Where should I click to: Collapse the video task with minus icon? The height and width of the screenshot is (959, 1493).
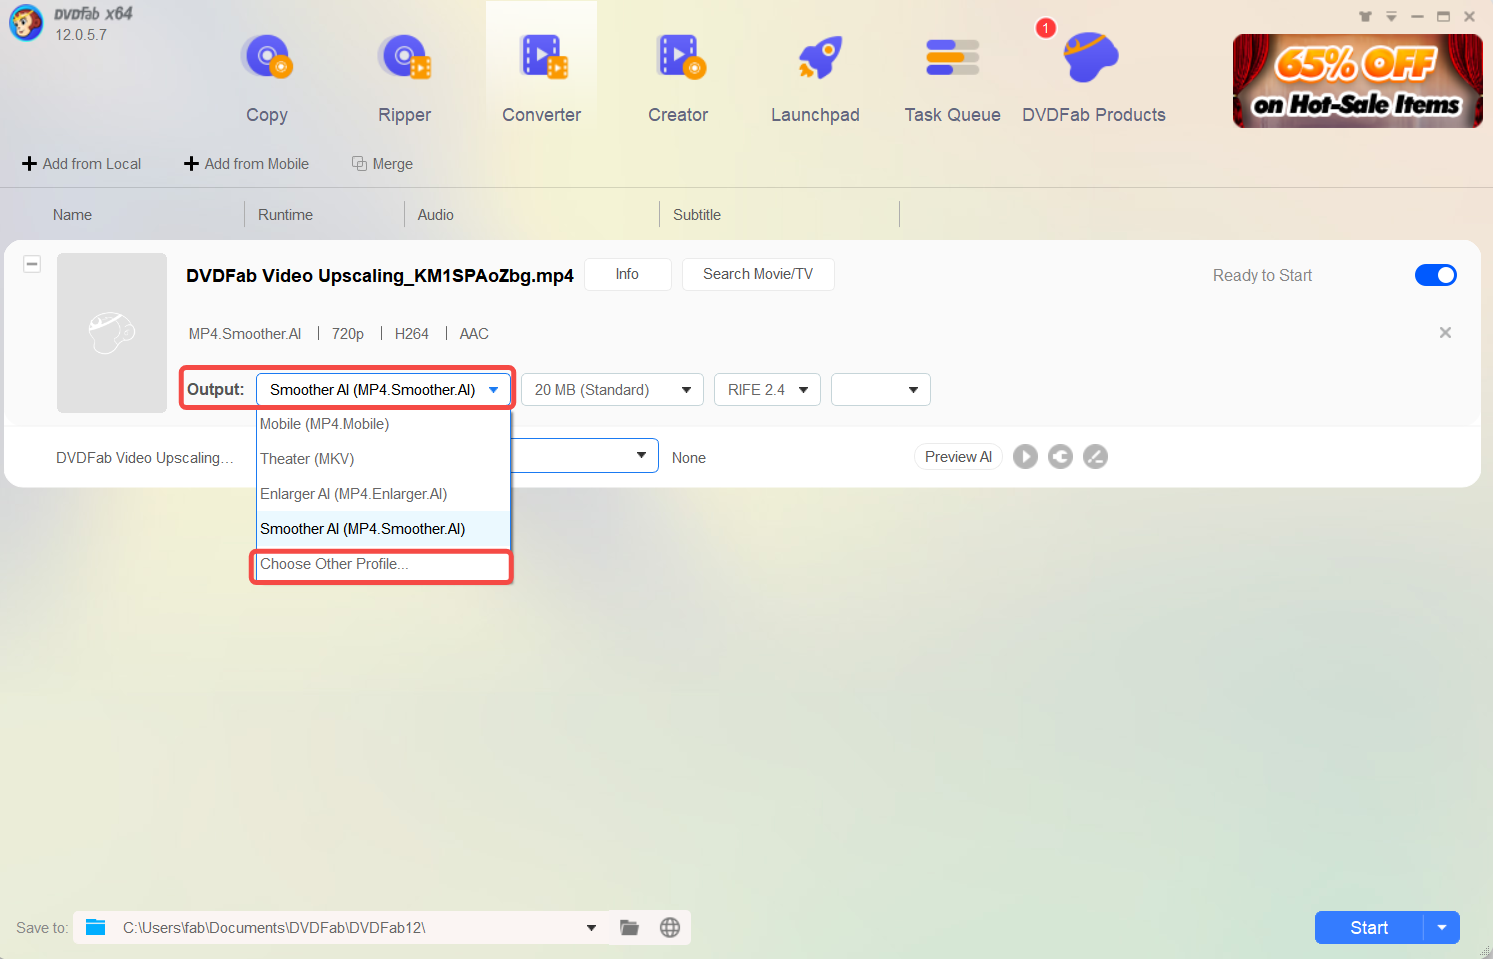(x=32, y=264)
